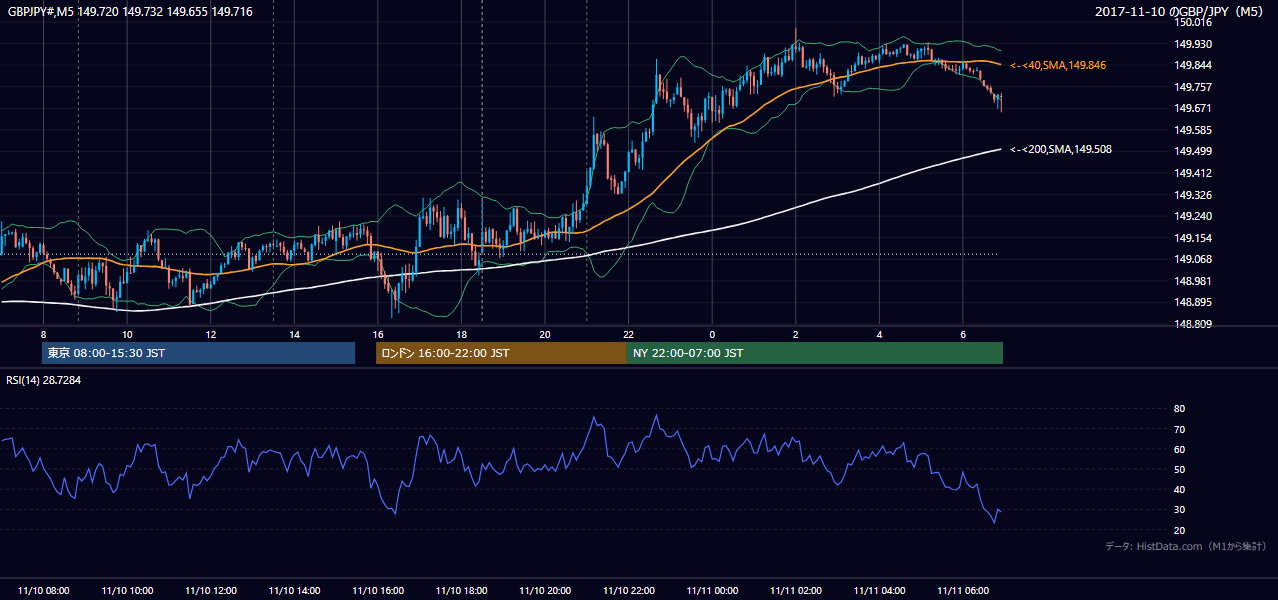Click hour tick 22 under price chart
This screenshot has height=600, width=1278.
[x=628, y=334]
